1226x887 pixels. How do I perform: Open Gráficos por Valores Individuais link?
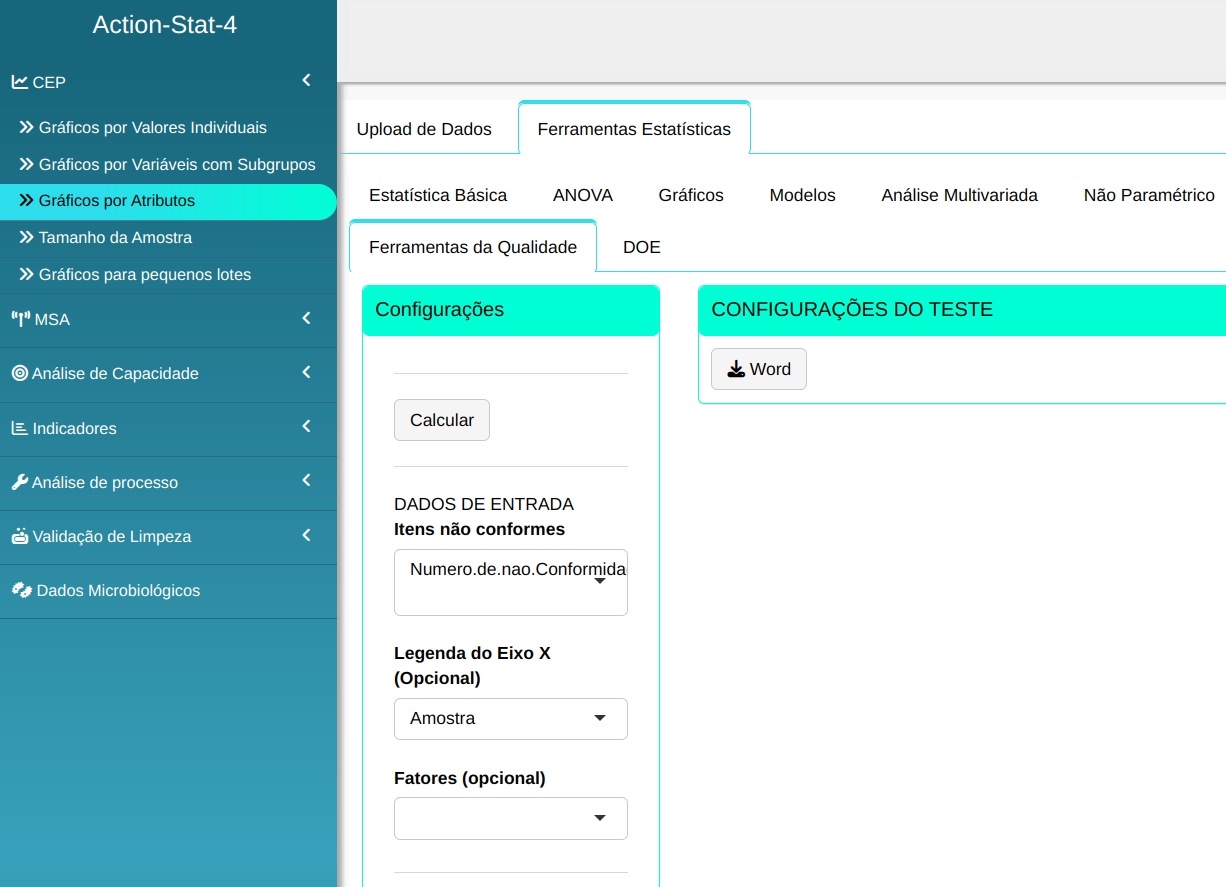(152, 128)
